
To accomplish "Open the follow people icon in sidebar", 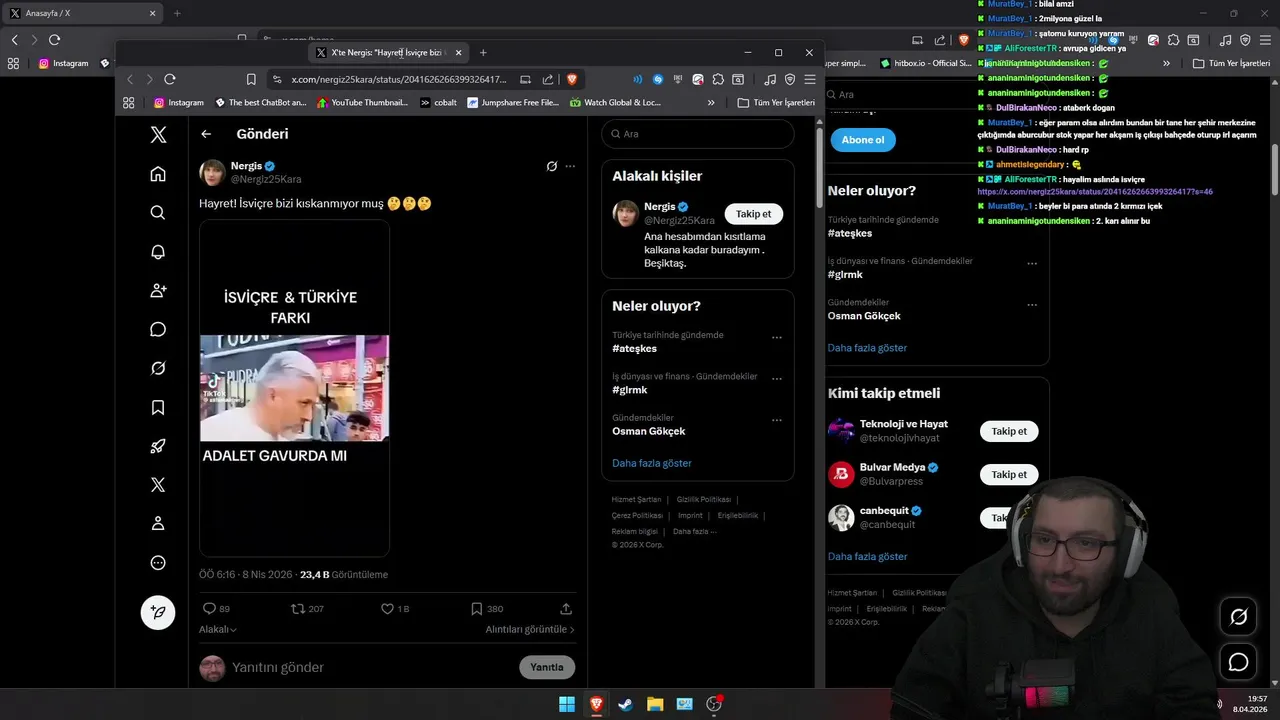I will tap(158, 291).
